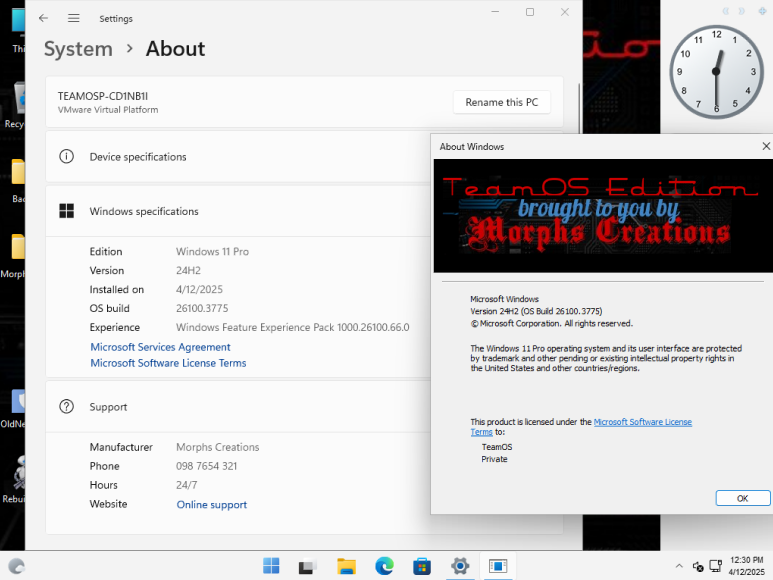The height and width of the screenshot is (580, 773).
Task: Click the Hours value 24/7
Action: [186, 485]
